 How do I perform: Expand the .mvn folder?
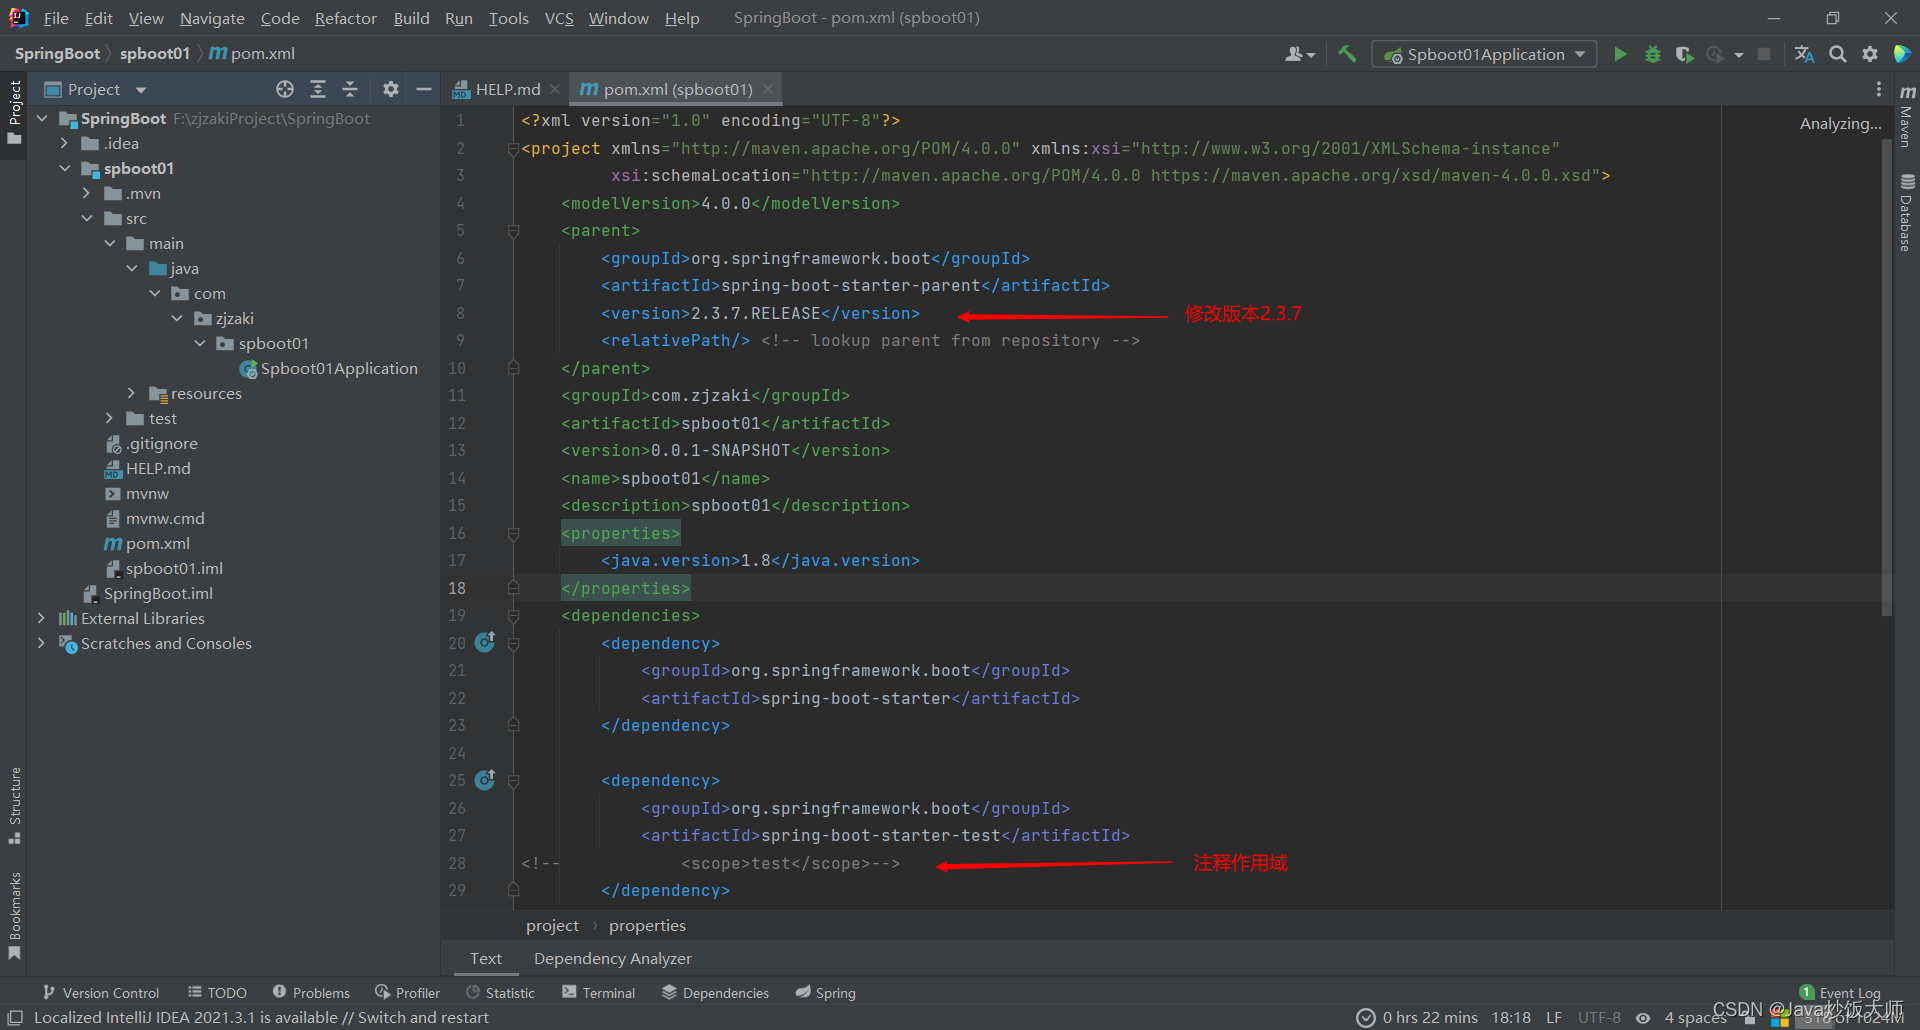[x=86, y=193]
